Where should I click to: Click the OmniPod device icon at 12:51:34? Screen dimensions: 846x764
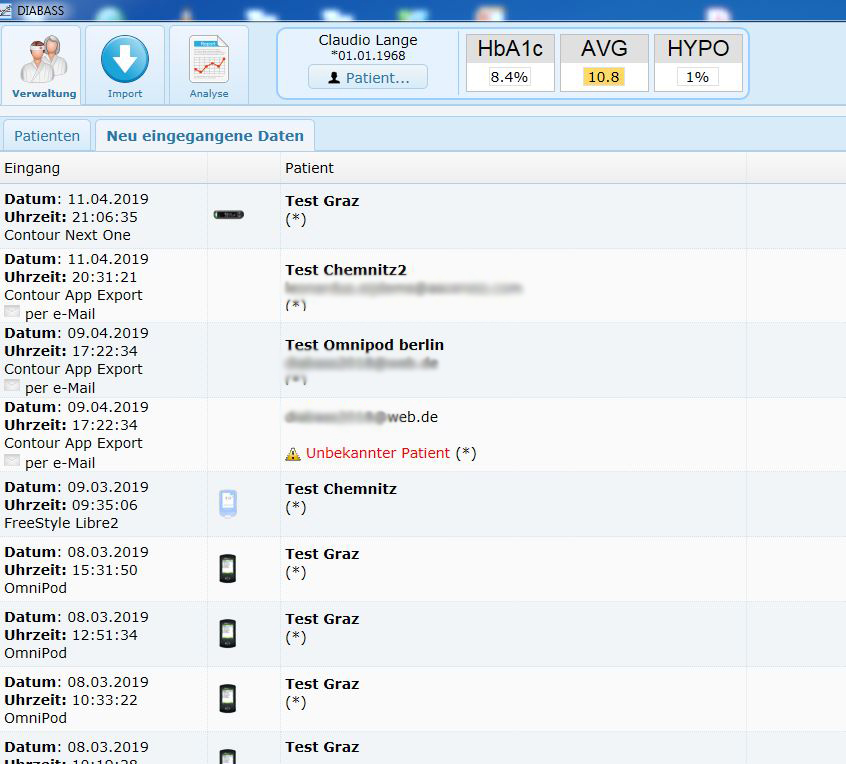(228, 633)
